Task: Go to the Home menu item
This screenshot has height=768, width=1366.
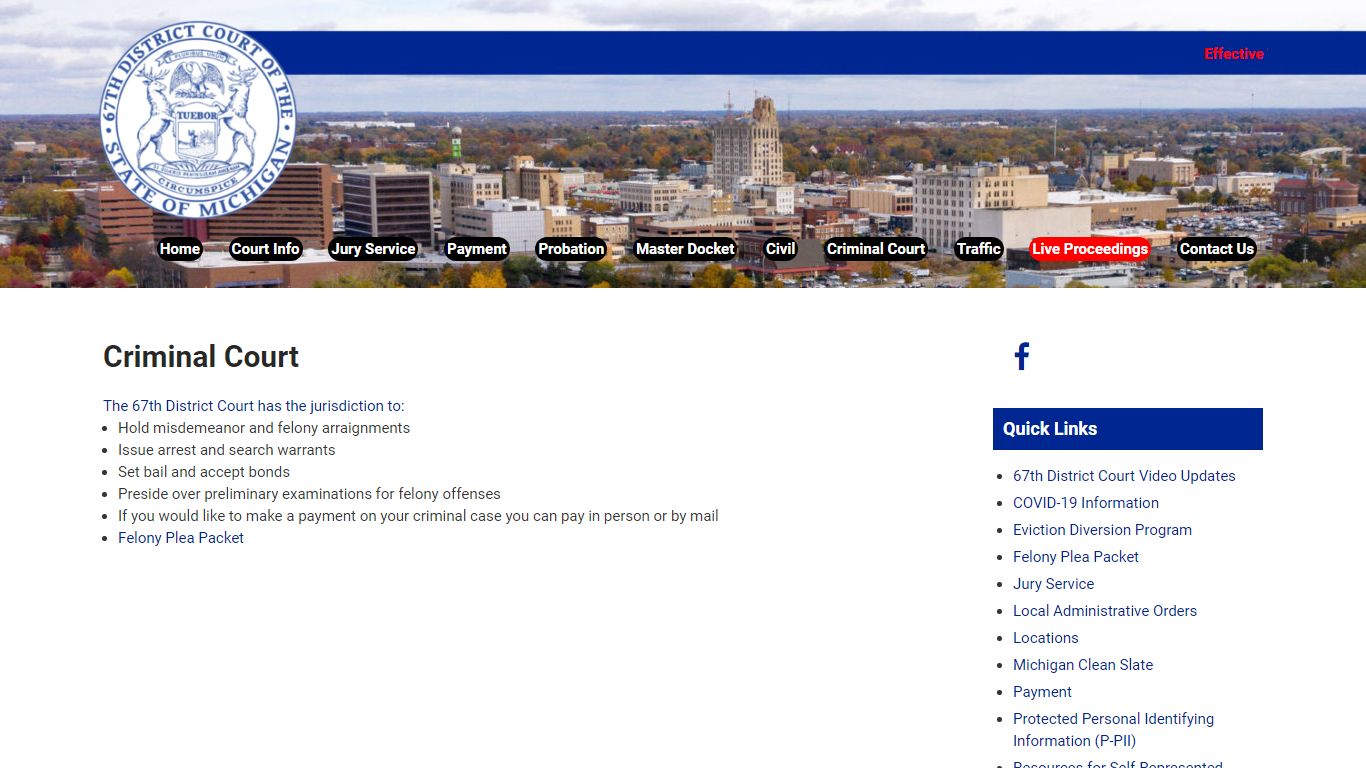Action: (x=180, y=249)
